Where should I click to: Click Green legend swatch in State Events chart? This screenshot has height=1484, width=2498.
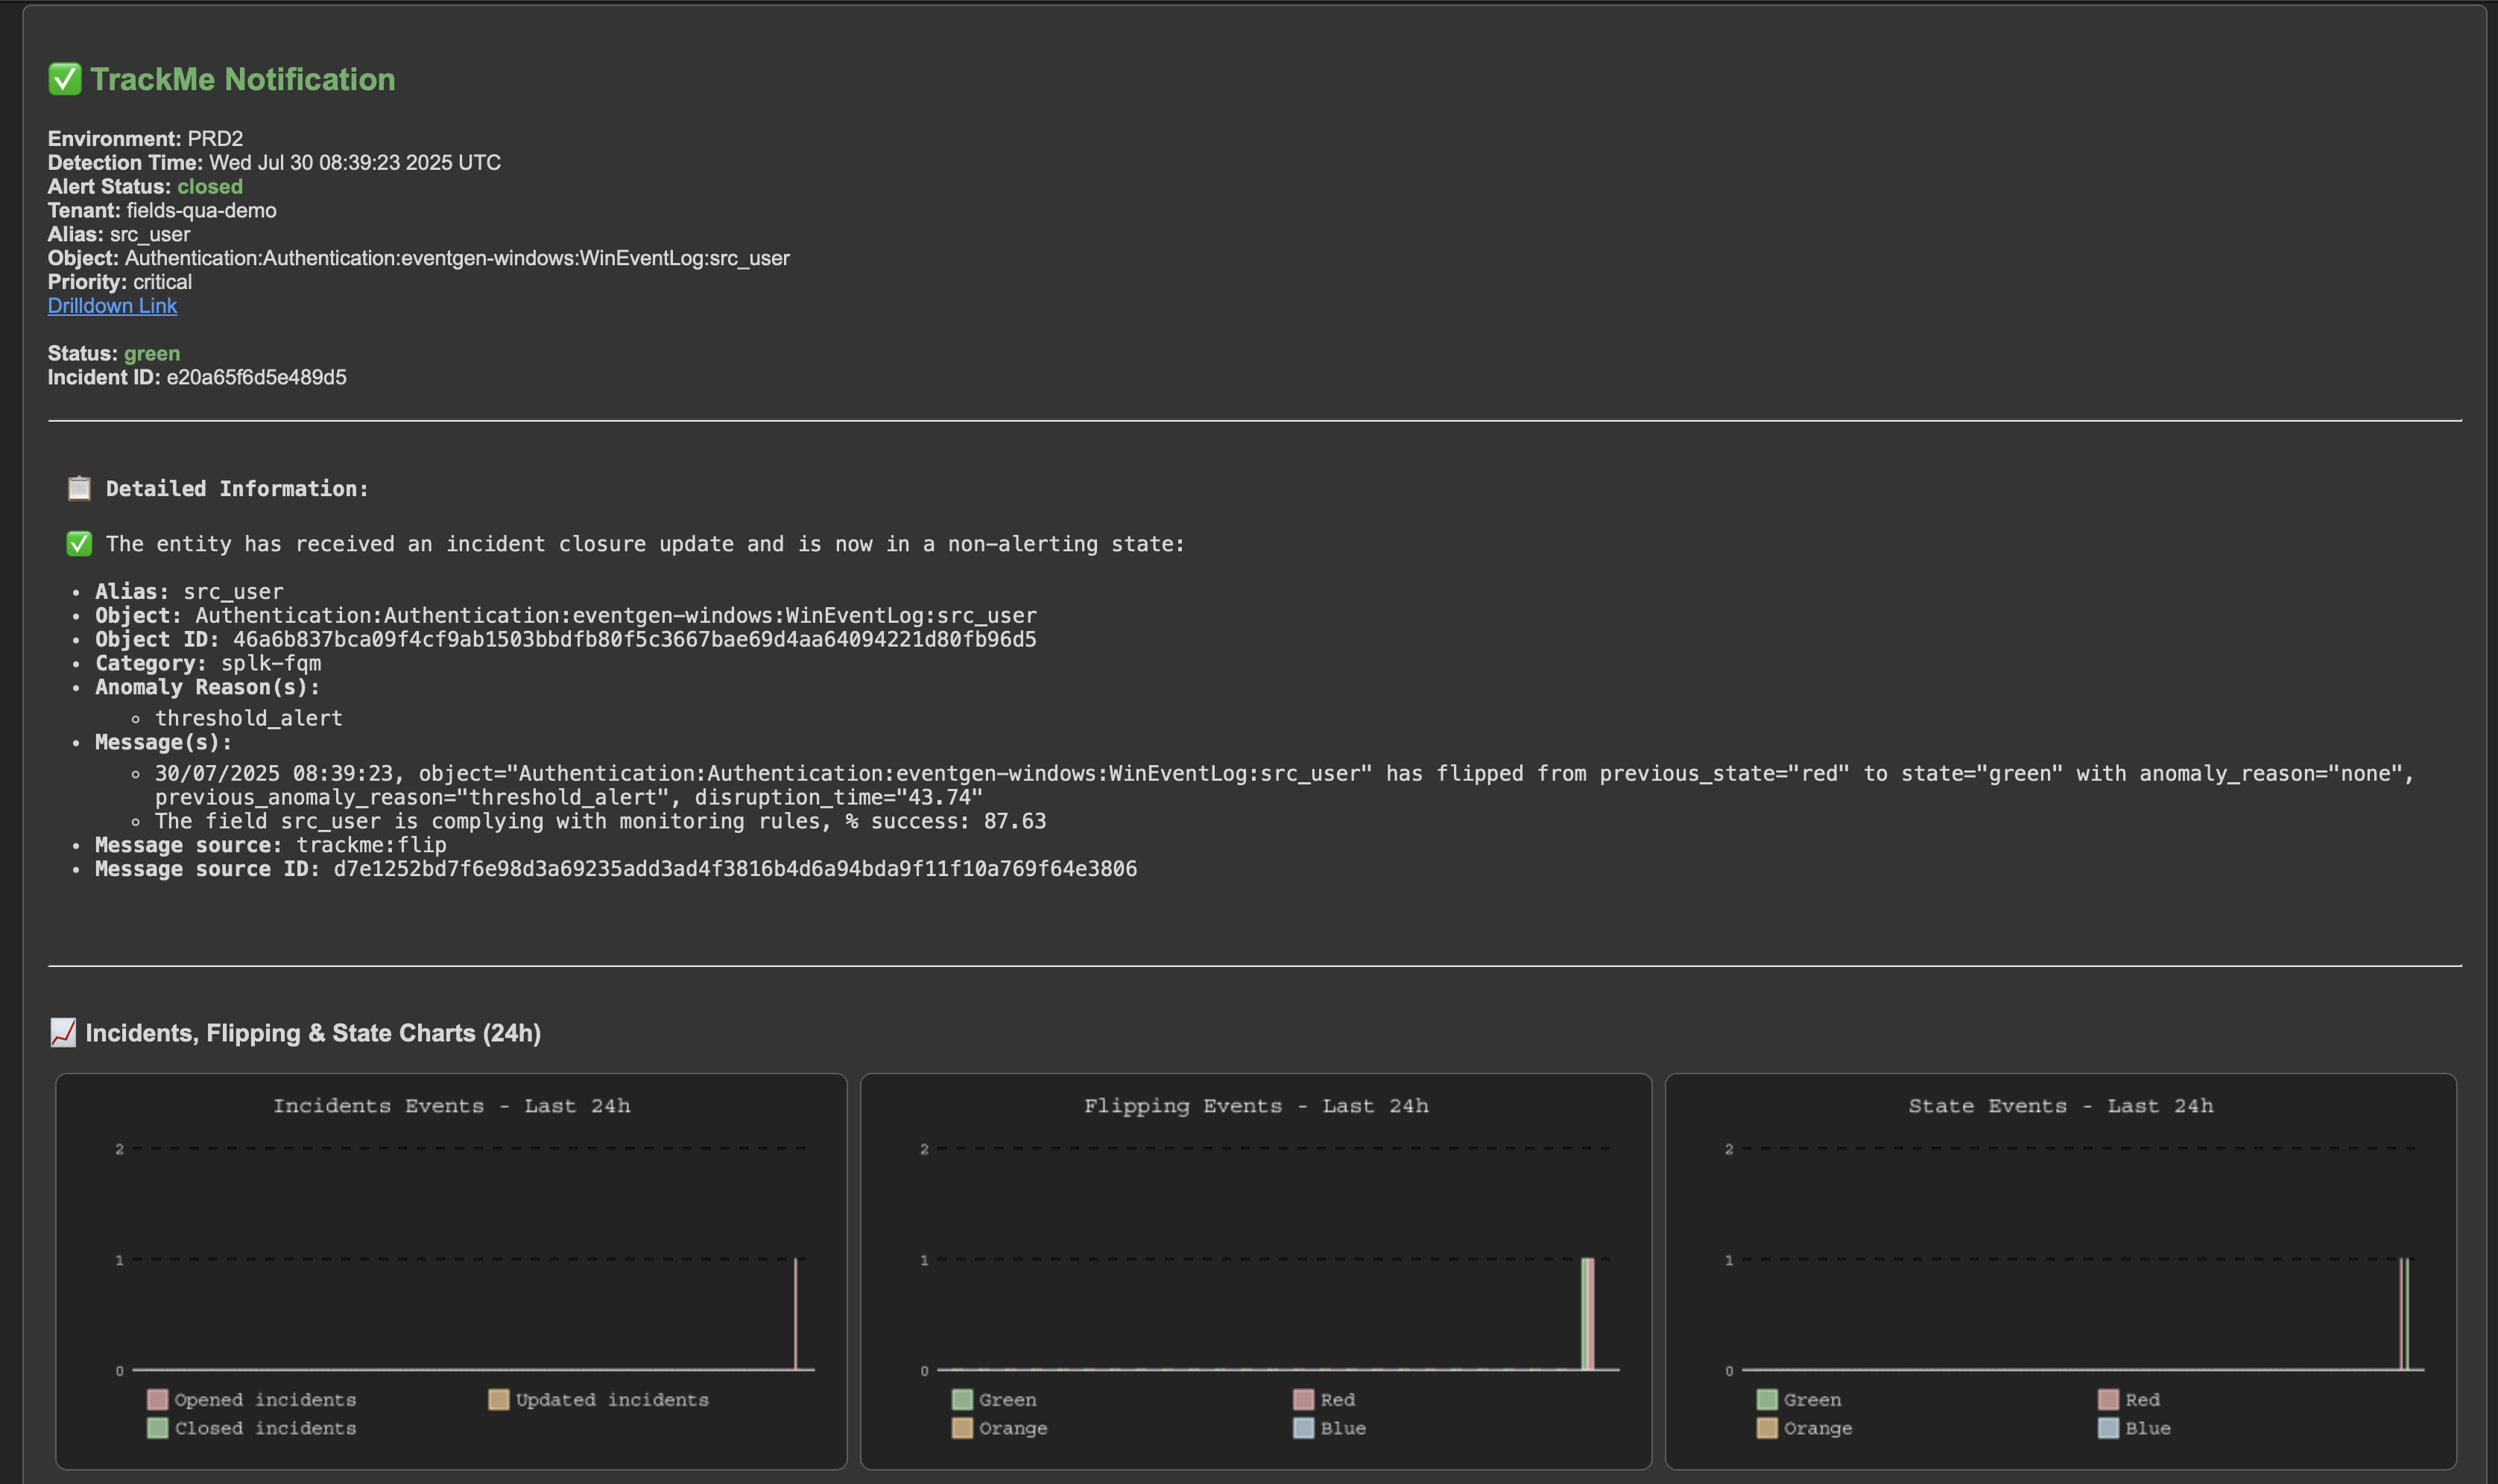[x=1767, y=1399]
